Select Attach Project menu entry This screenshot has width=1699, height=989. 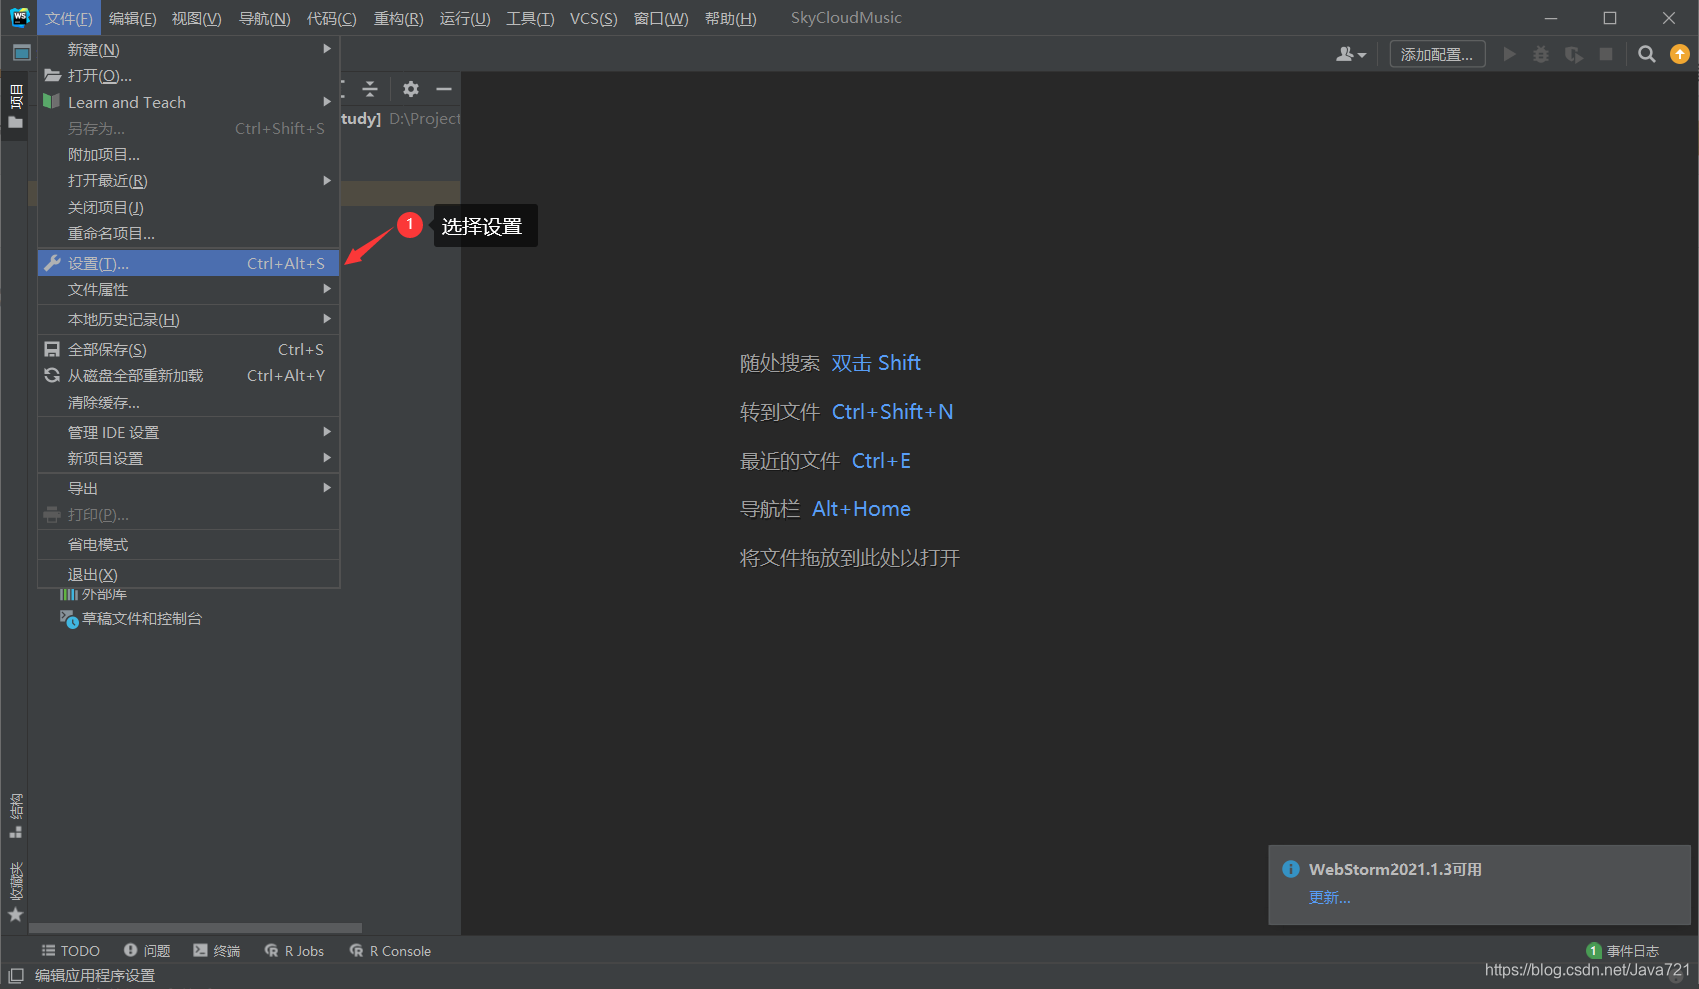189,155
